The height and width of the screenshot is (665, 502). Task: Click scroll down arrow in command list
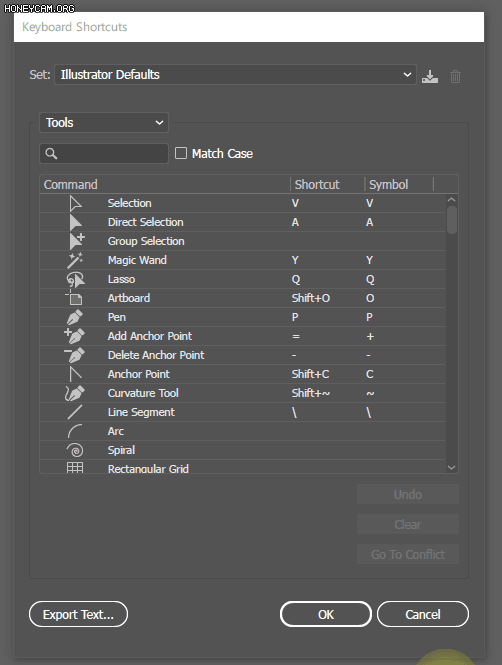tap(452, 467)
